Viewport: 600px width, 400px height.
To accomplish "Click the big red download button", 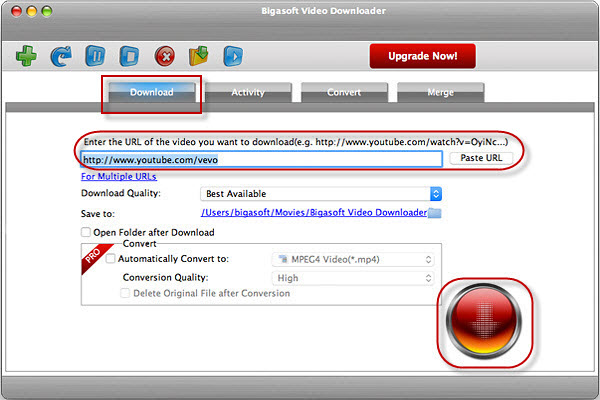I will coord(484,322).
